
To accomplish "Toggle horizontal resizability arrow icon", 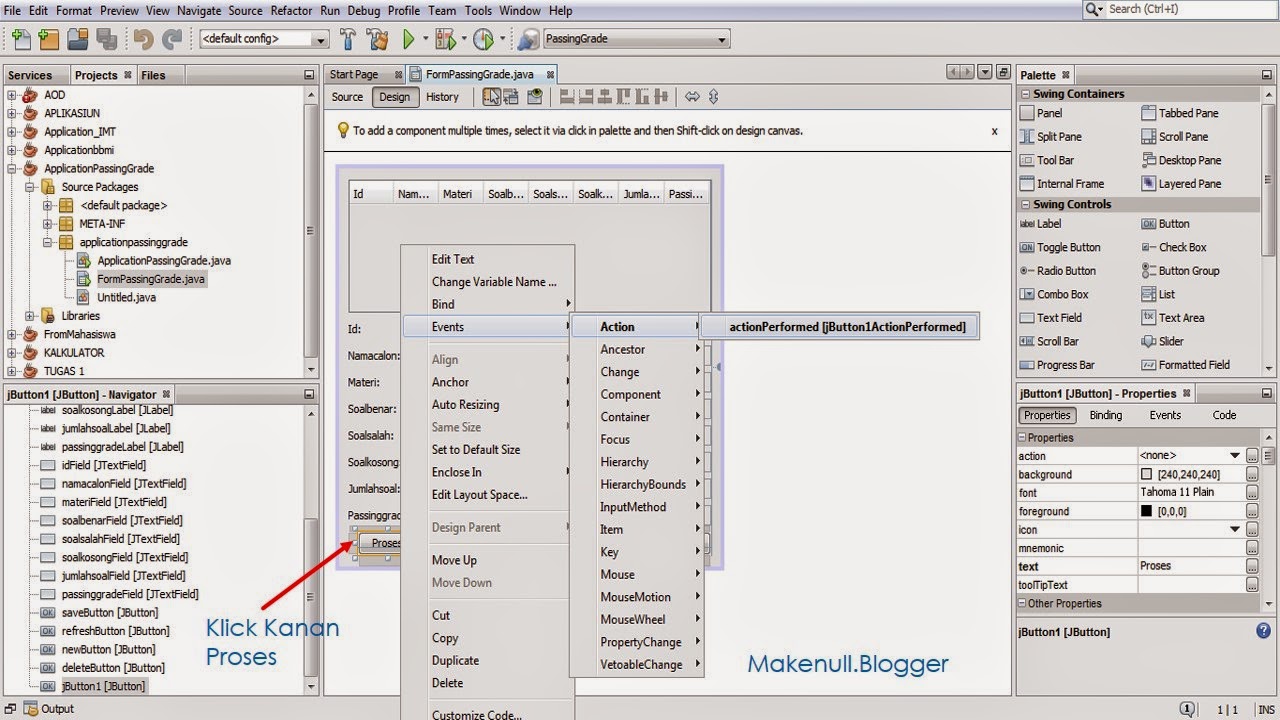I will 692,97.
